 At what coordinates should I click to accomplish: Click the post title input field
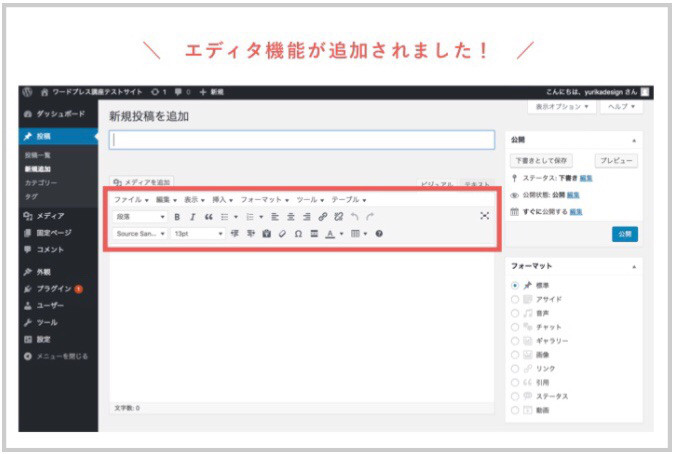tap(302, 140)
